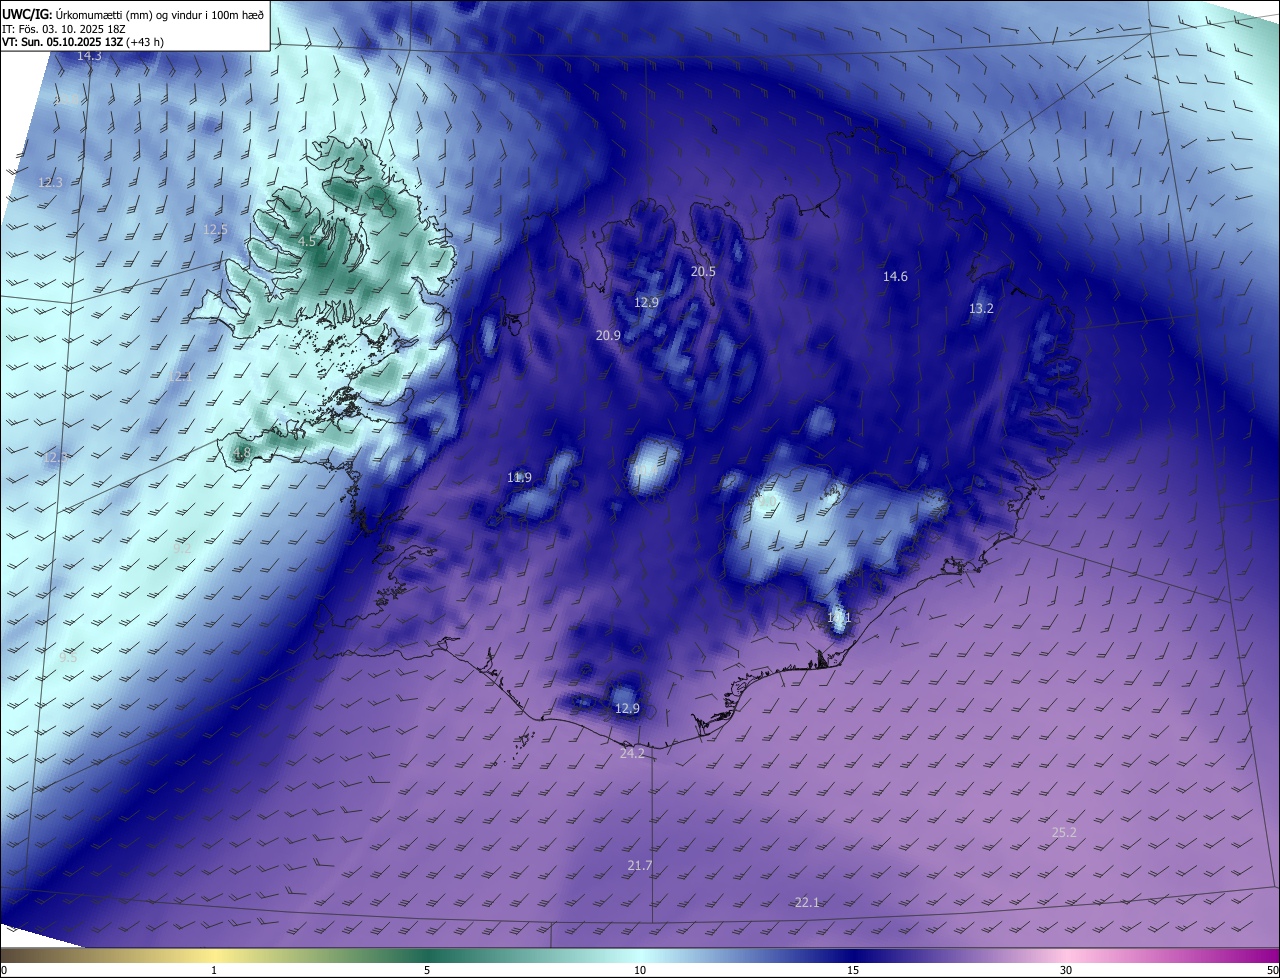1280x978 pixels.
Task: Click the 10 tick on the color scale
Action: (640, 970)
